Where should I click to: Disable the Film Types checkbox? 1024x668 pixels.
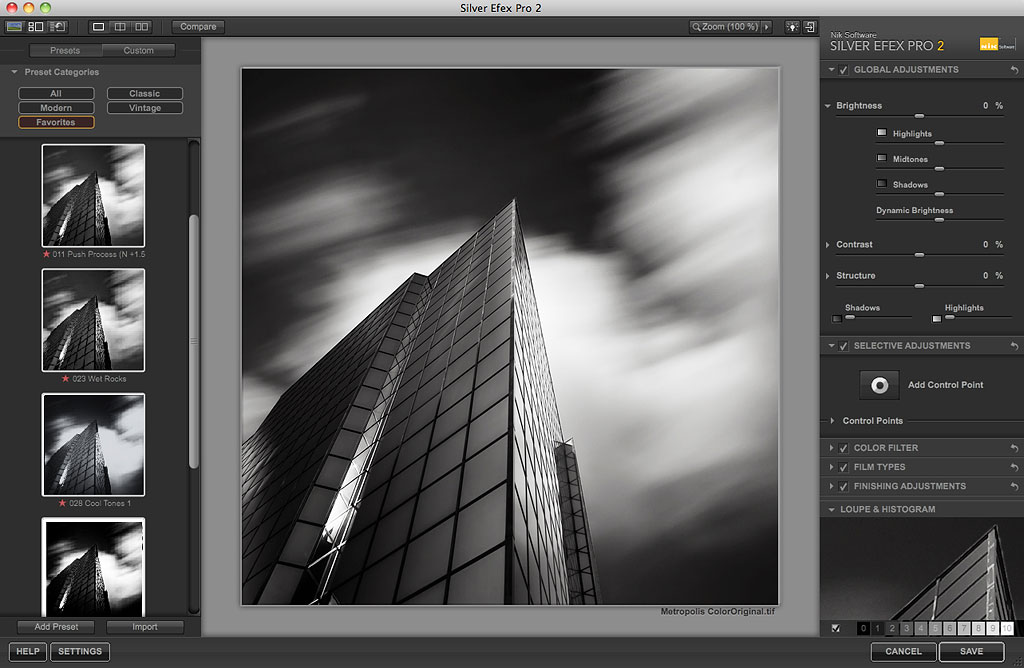pos(844,467)
